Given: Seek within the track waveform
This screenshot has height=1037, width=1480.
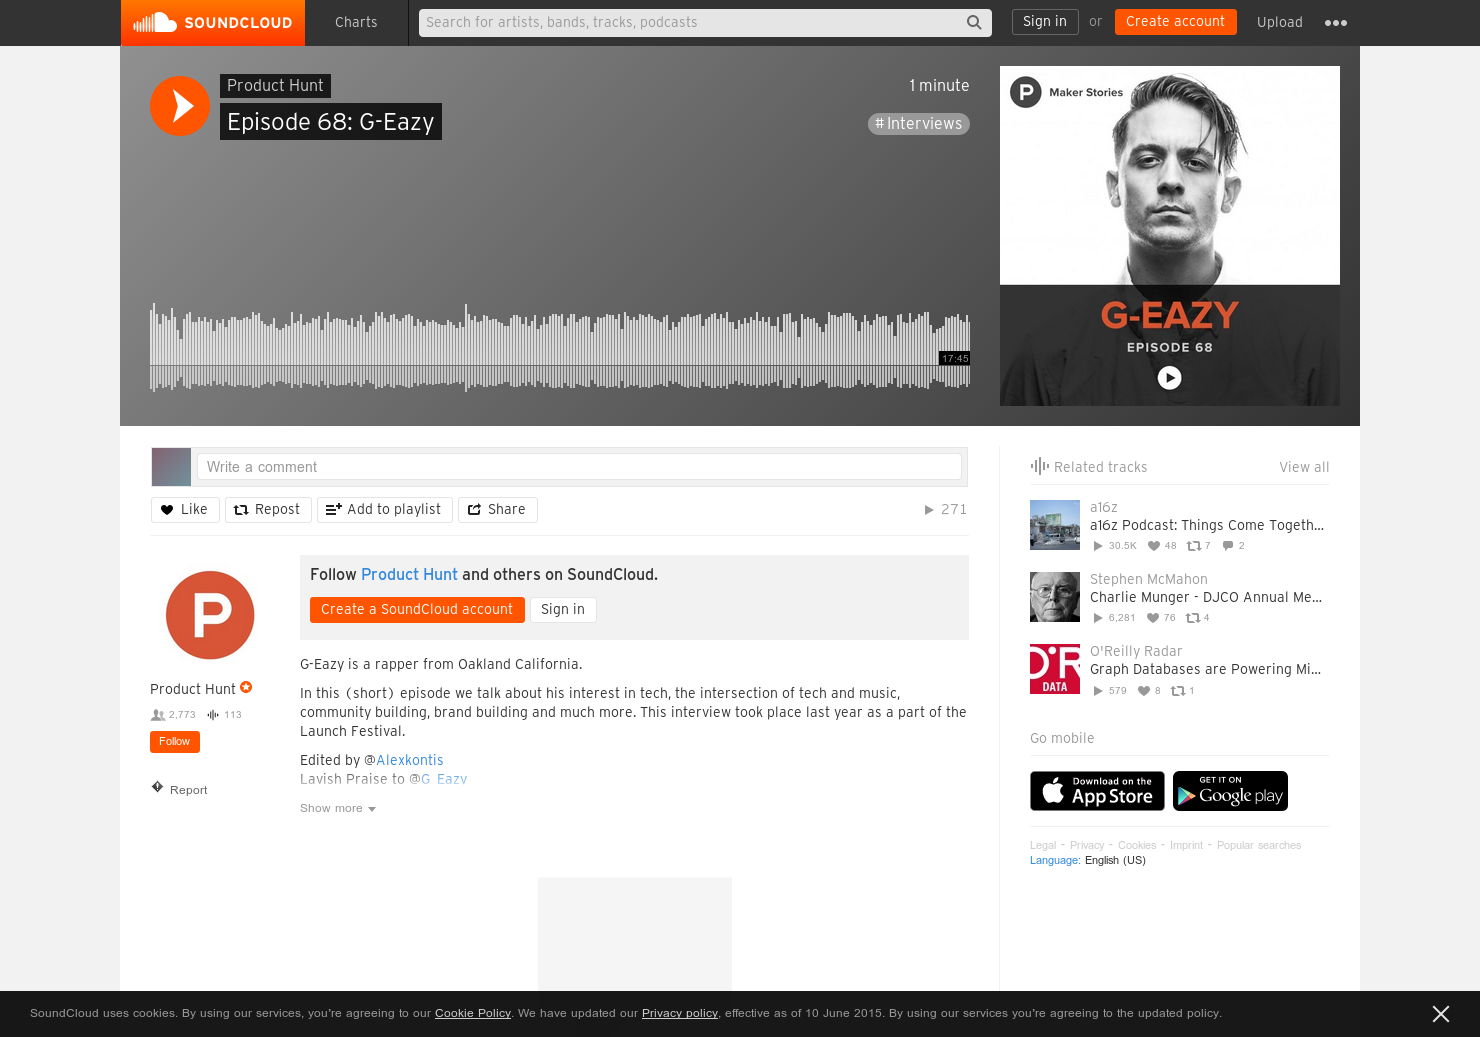Looking at the screenshot, I should [560, 347].
